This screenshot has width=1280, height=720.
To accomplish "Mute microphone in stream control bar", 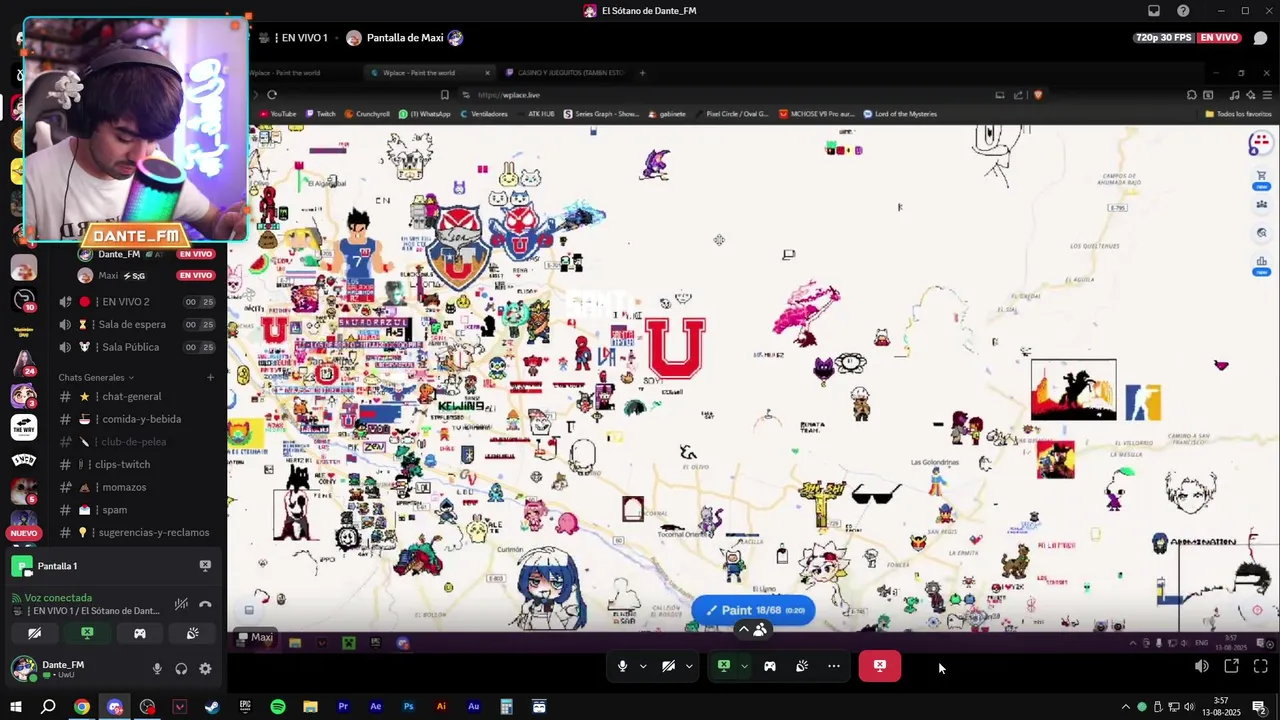I will point(622,666).
